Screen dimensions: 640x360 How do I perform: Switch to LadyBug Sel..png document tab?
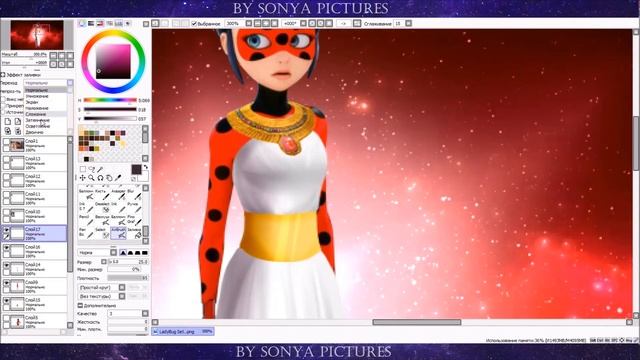tap(183, 331)
